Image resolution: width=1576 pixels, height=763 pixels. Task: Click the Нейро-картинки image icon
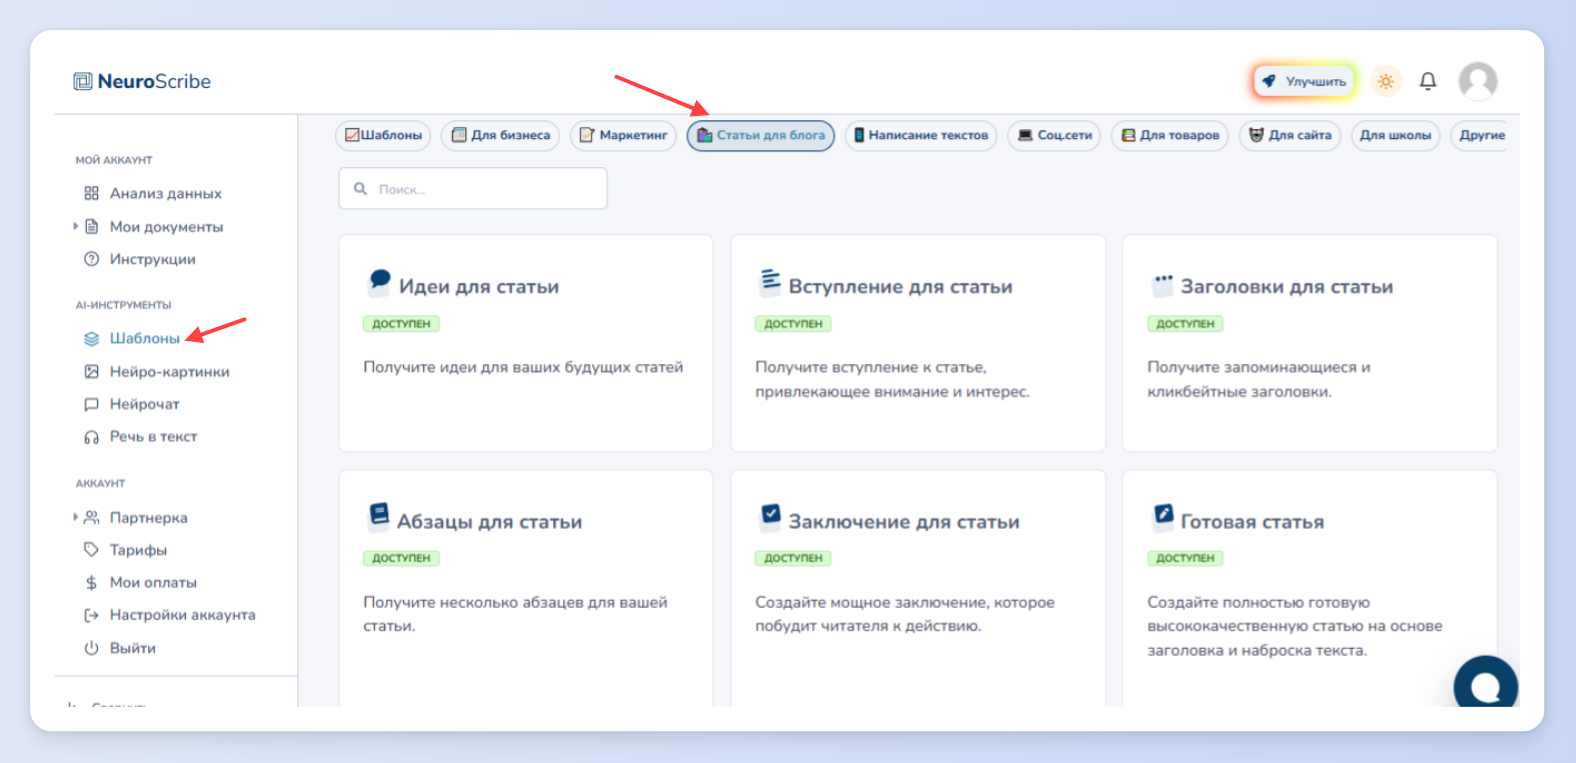pyautogui.click(x=92, y=372)
